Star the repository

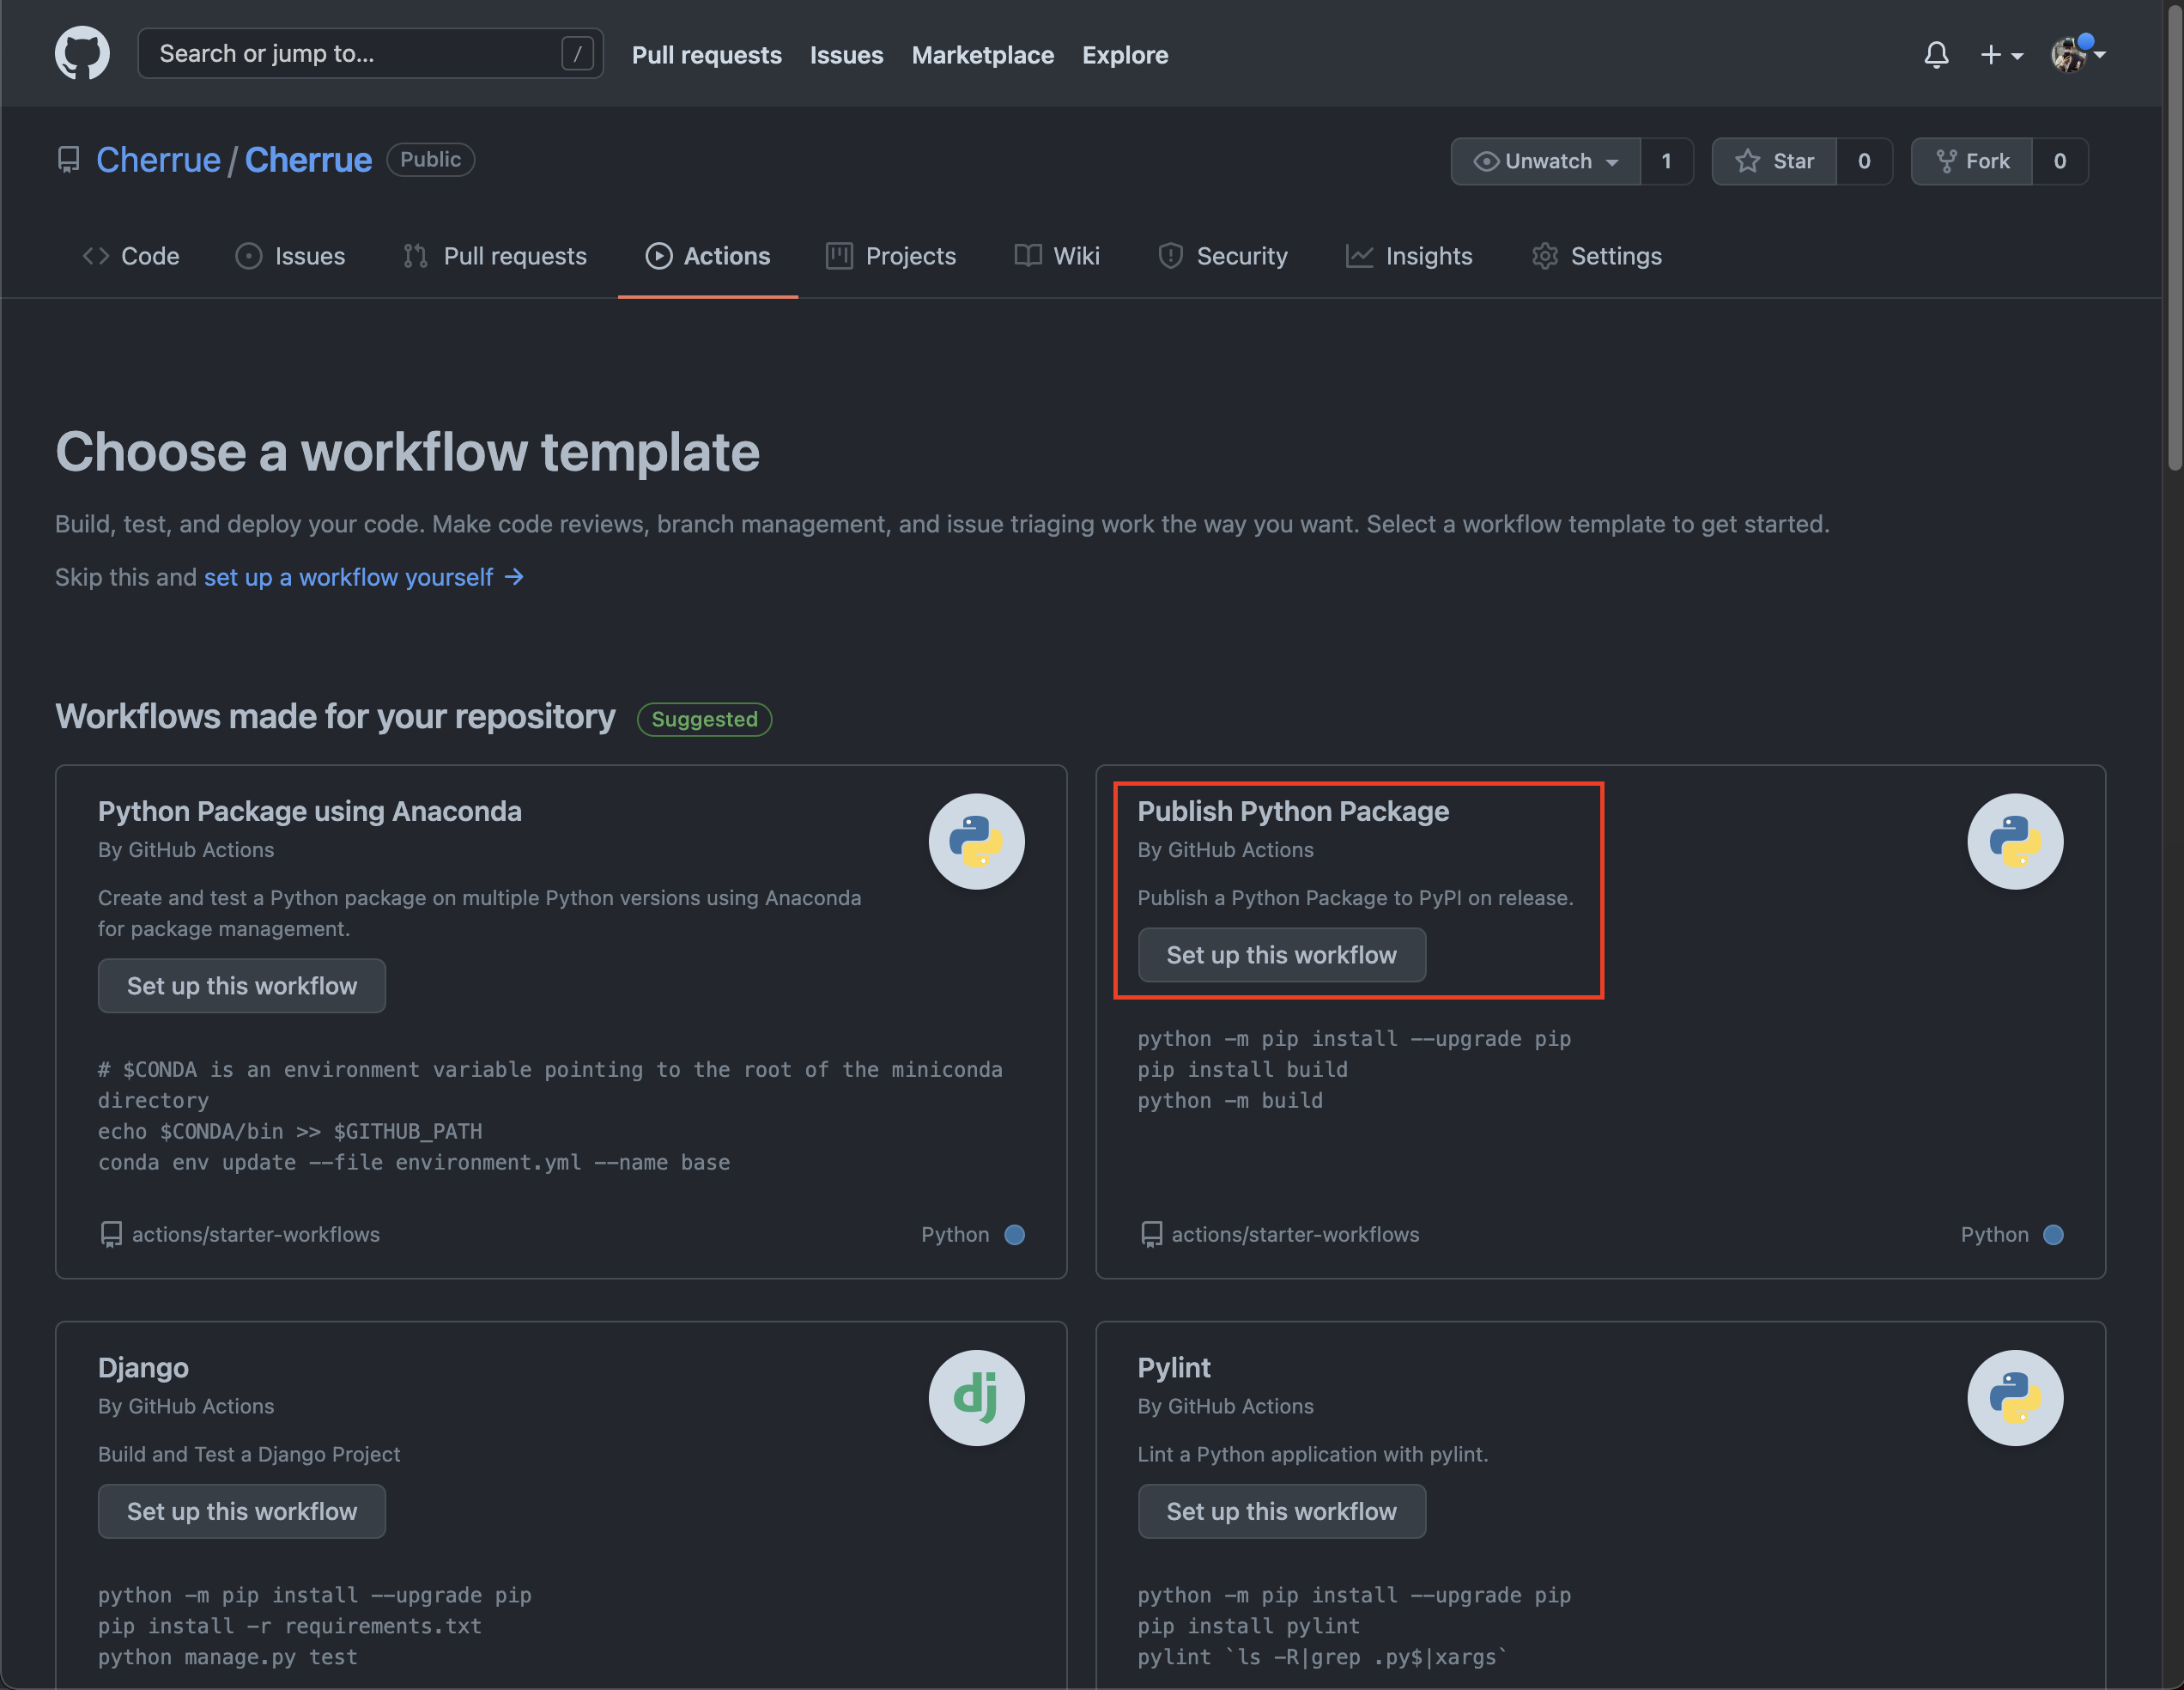pyautogui.click(x=1774, y=161)
